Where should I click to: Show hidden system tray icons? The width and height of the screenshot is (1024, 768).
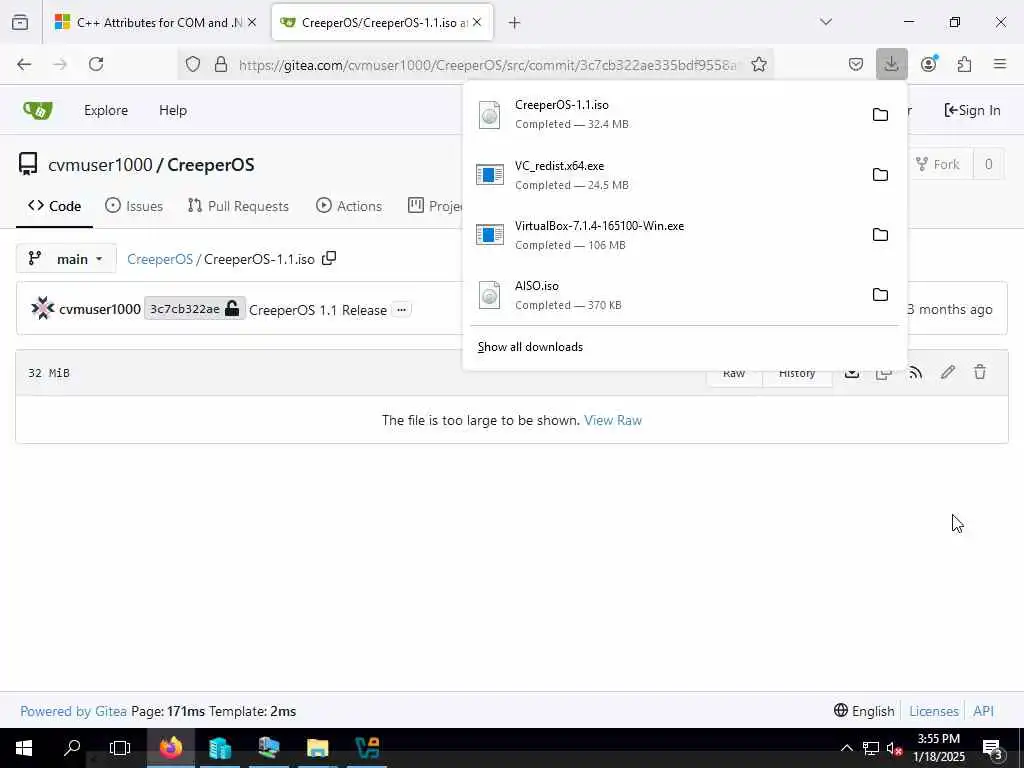pyautogui.click(x=846, y=748)
